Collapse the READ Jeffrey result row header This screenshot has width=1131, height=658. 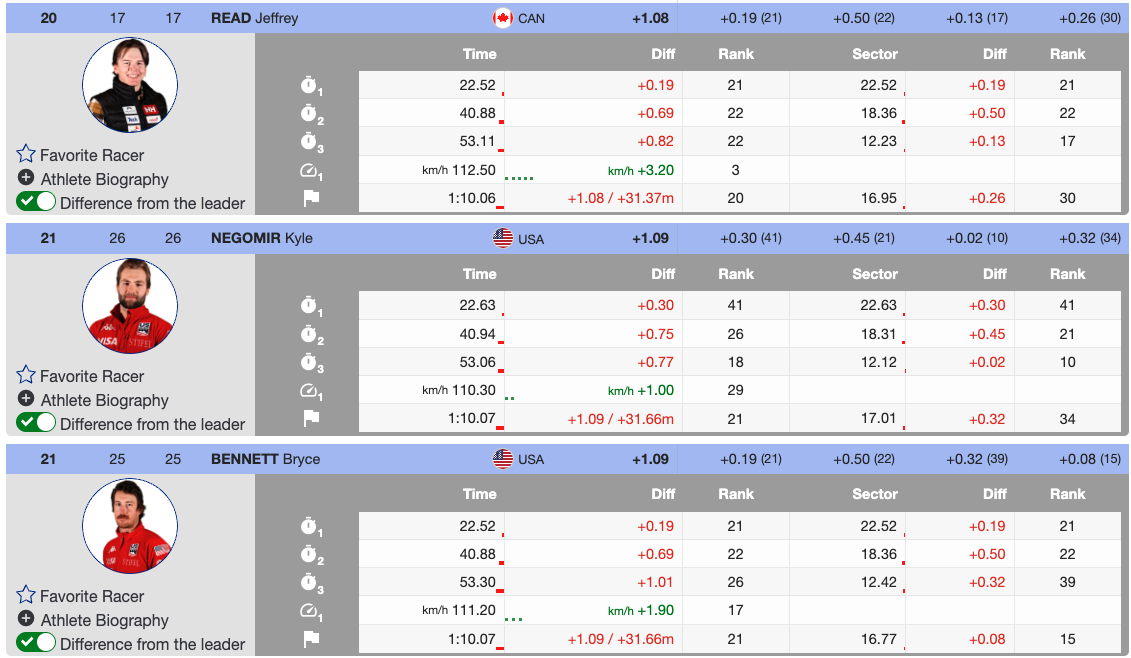tap(254, 18)
